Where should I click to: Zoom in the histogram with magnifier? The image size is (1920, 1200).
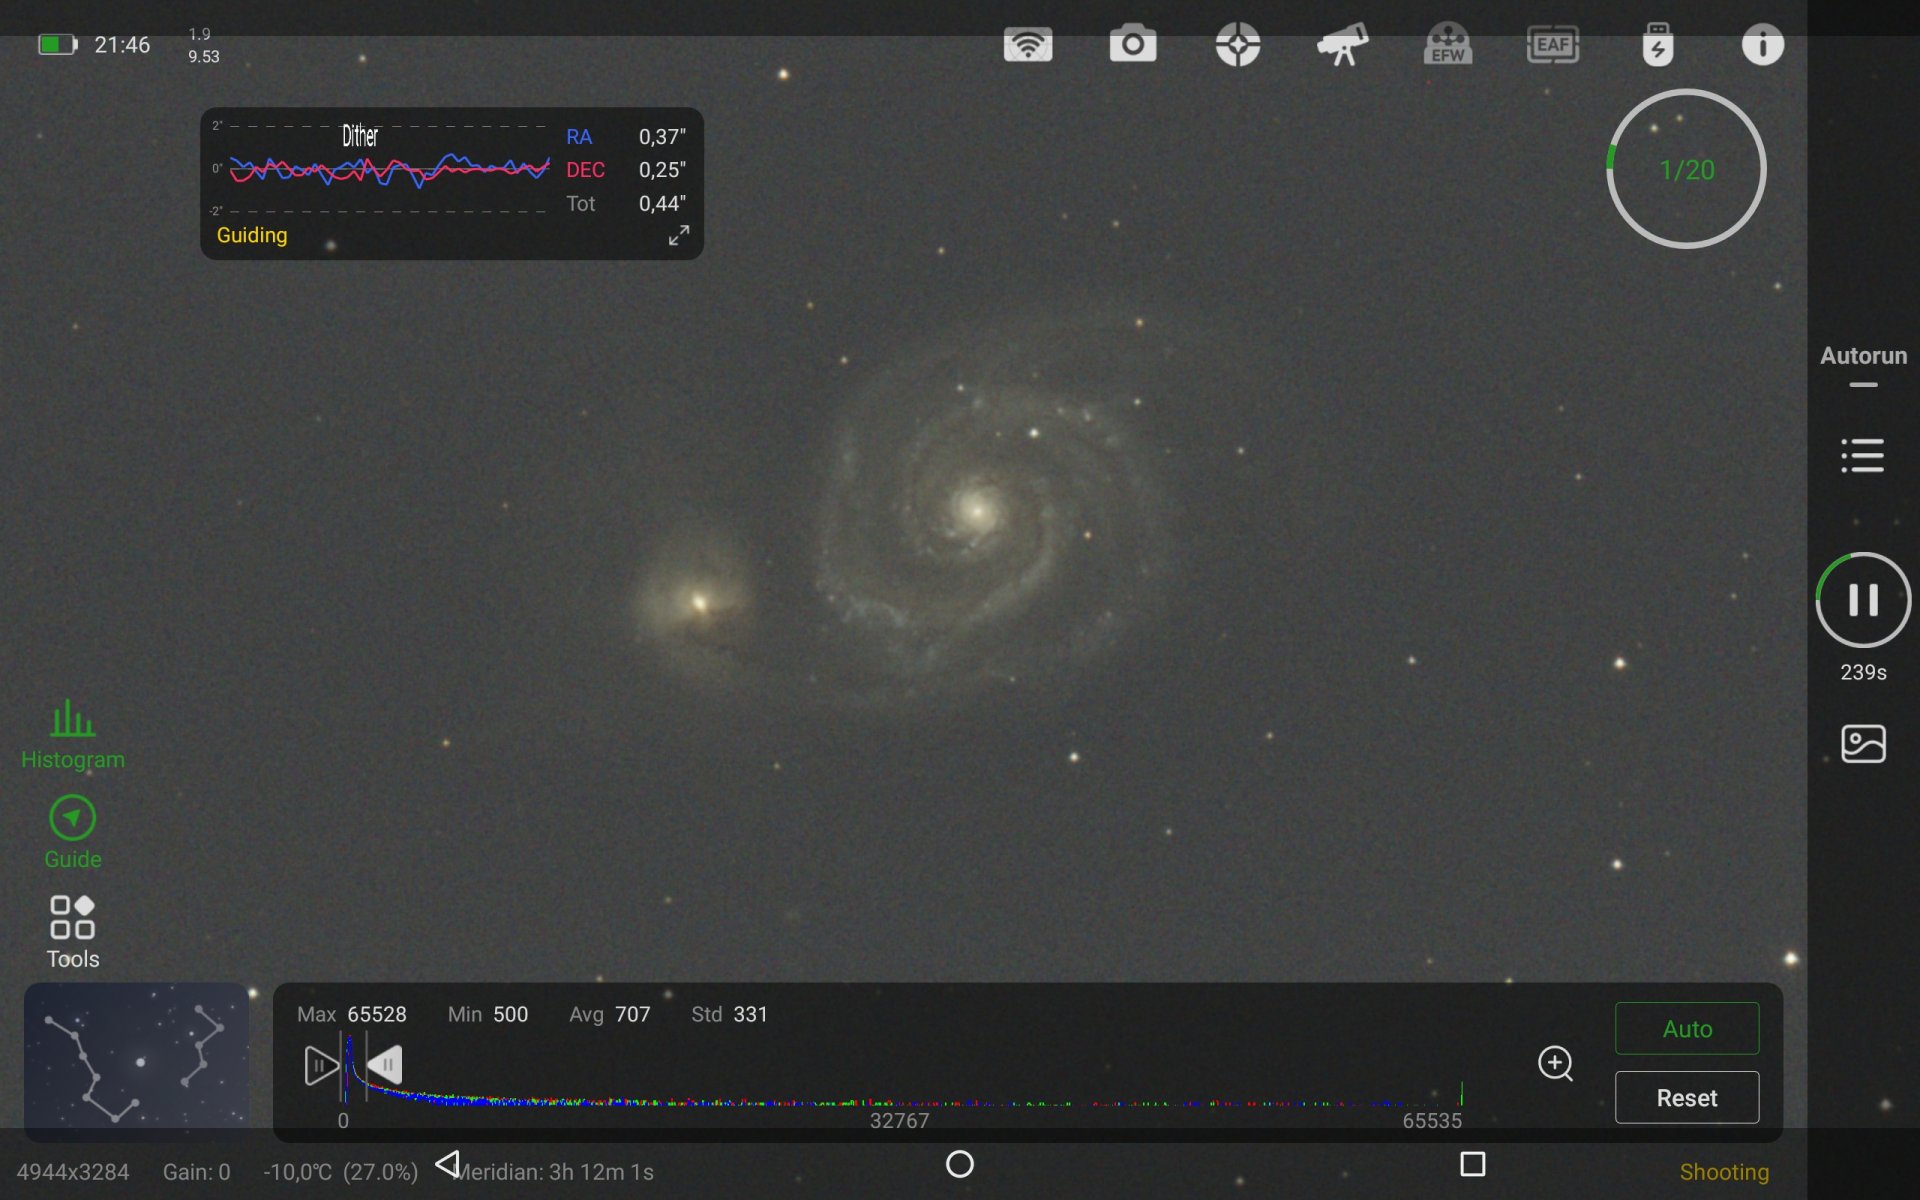click(1556, 1064)
